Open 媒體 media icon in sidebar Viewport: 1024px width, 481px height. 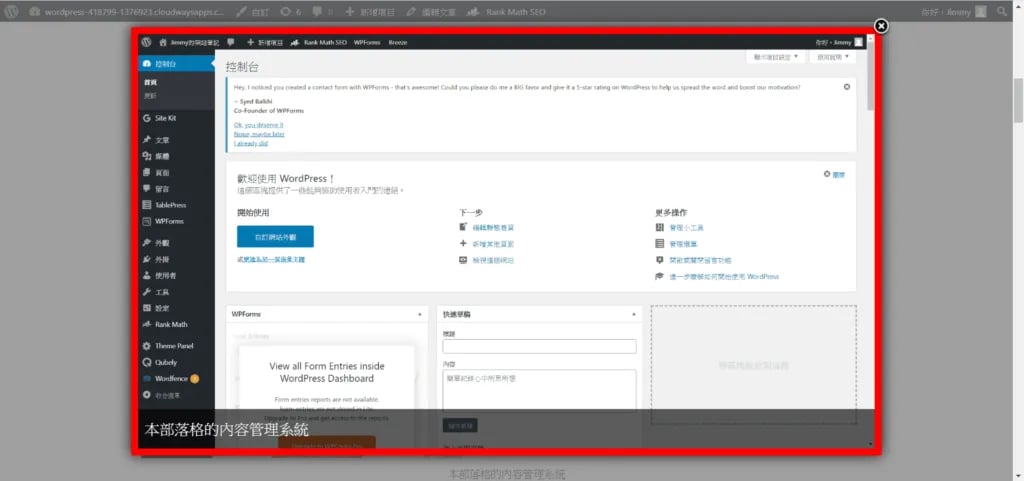click(x=147, y=156)
